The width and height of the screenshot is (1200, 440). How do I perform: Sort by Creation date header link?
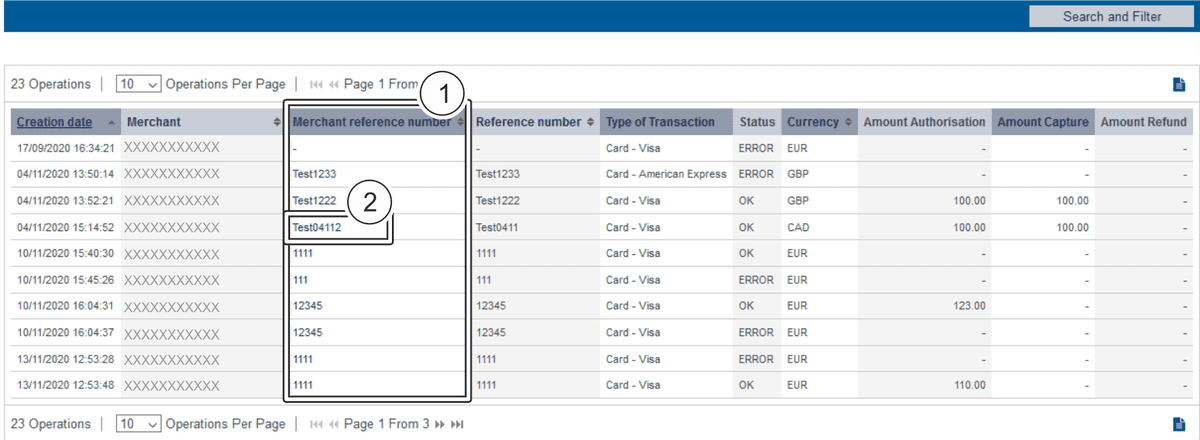click(x=54, y=122)
